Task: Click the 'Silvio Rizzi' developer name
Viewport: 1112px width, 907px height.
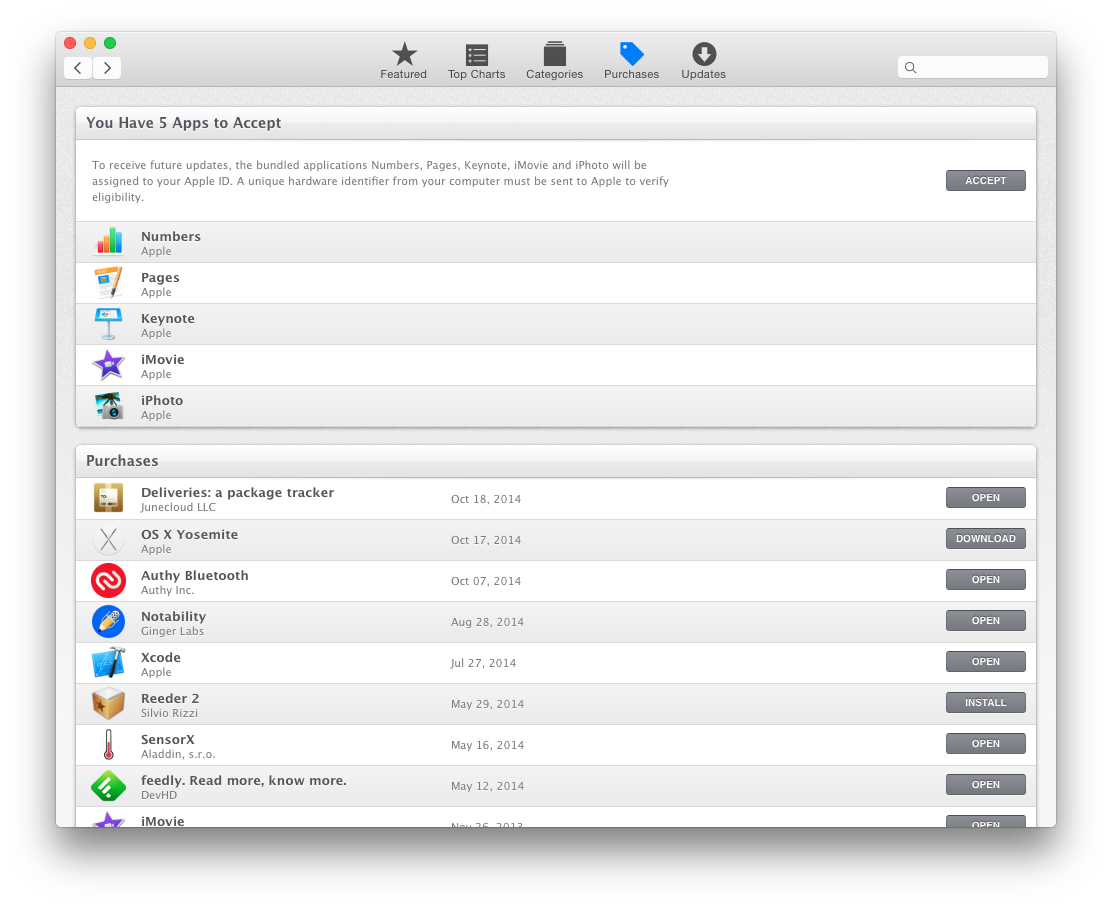Action: click(169, 713)
